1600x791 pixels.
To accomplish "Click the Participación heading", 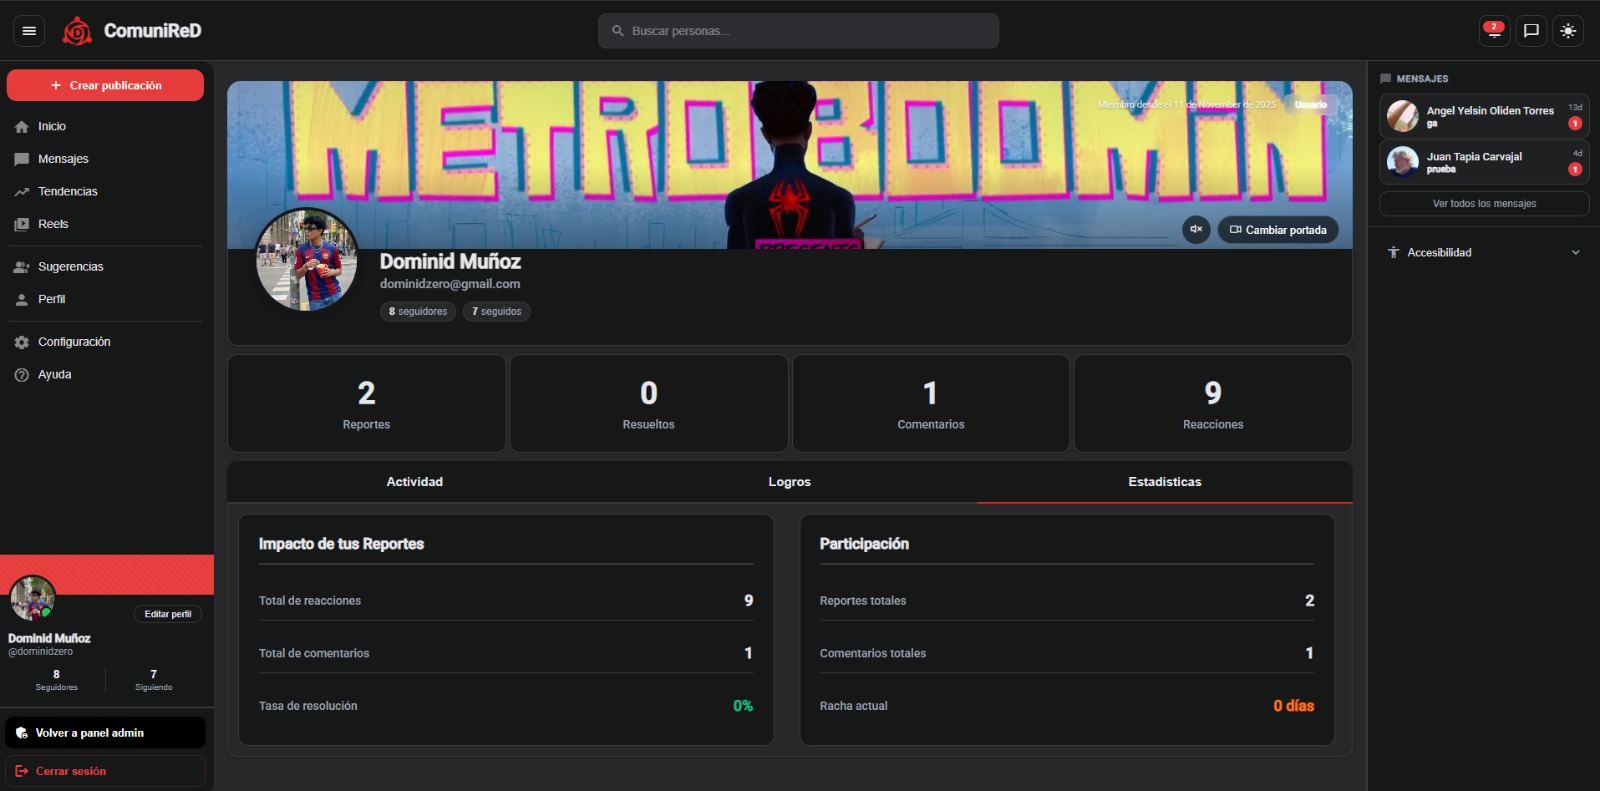I will click(864, 544).
